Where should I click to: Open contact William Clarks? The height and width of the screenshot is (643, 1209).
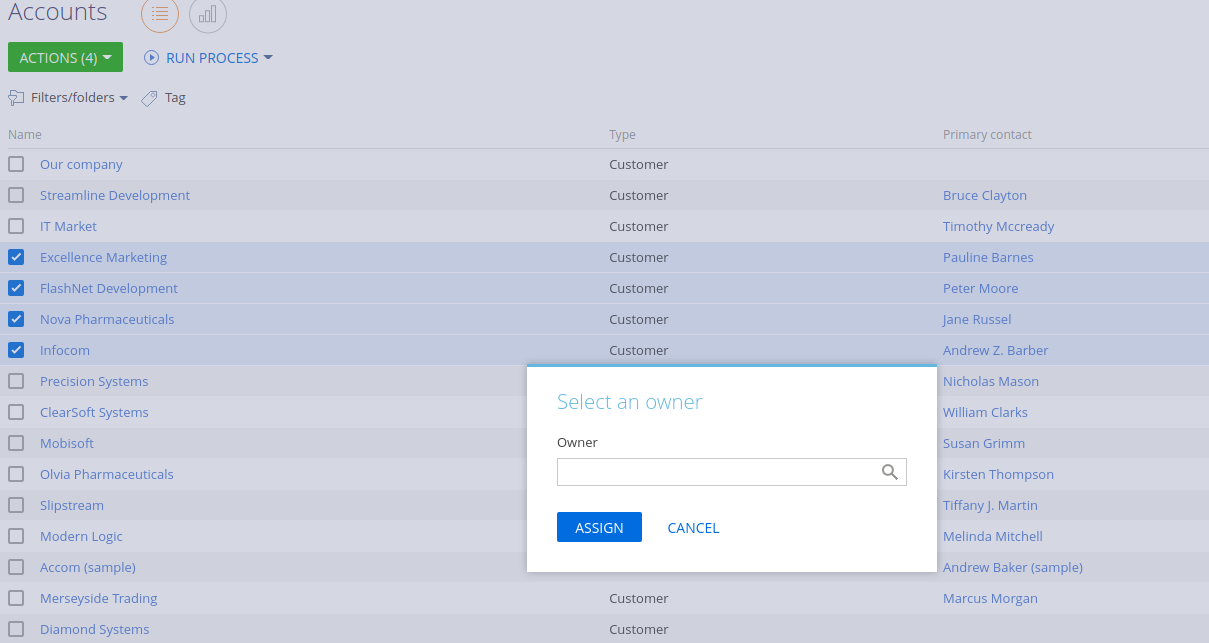tap(985, 412)
